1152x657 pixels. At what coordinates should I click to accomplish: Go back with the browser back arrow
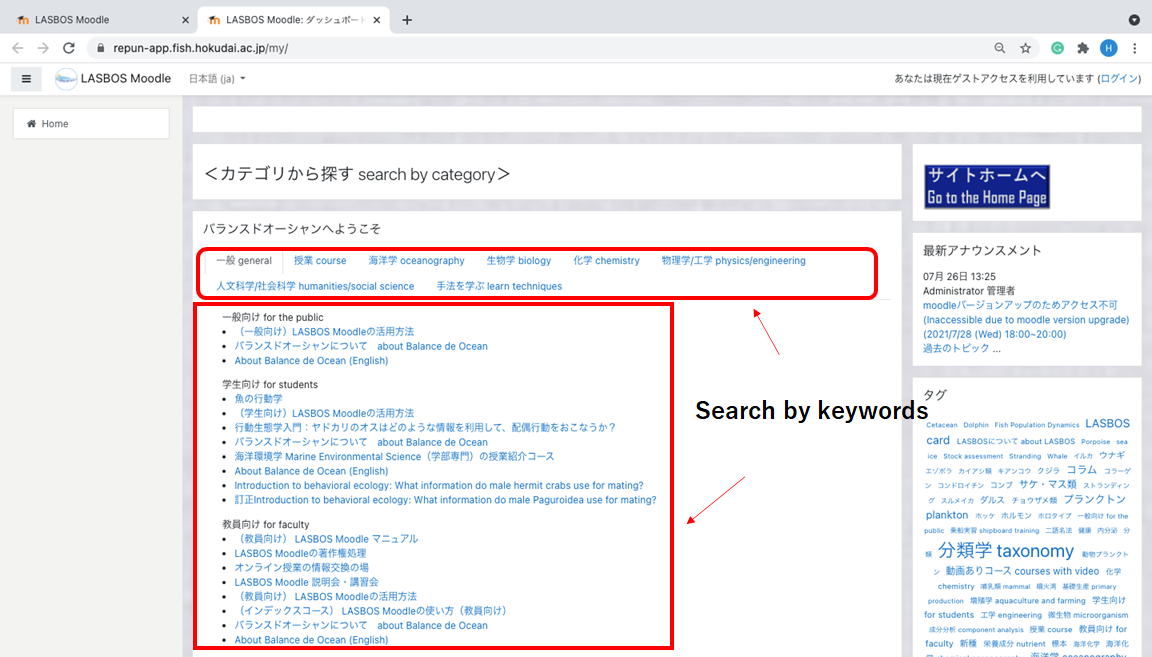point(18,48)
